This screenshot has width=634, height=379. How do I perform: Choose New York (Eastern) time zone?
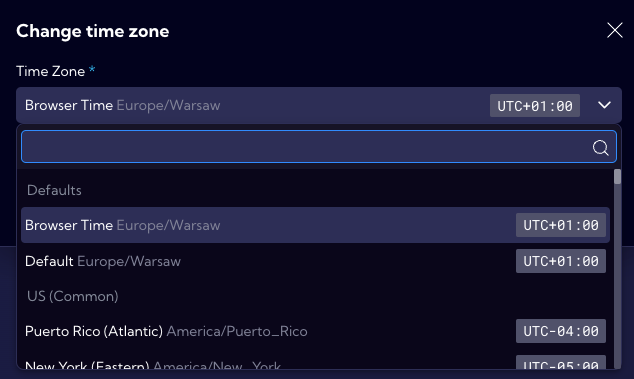coord(315,362)
